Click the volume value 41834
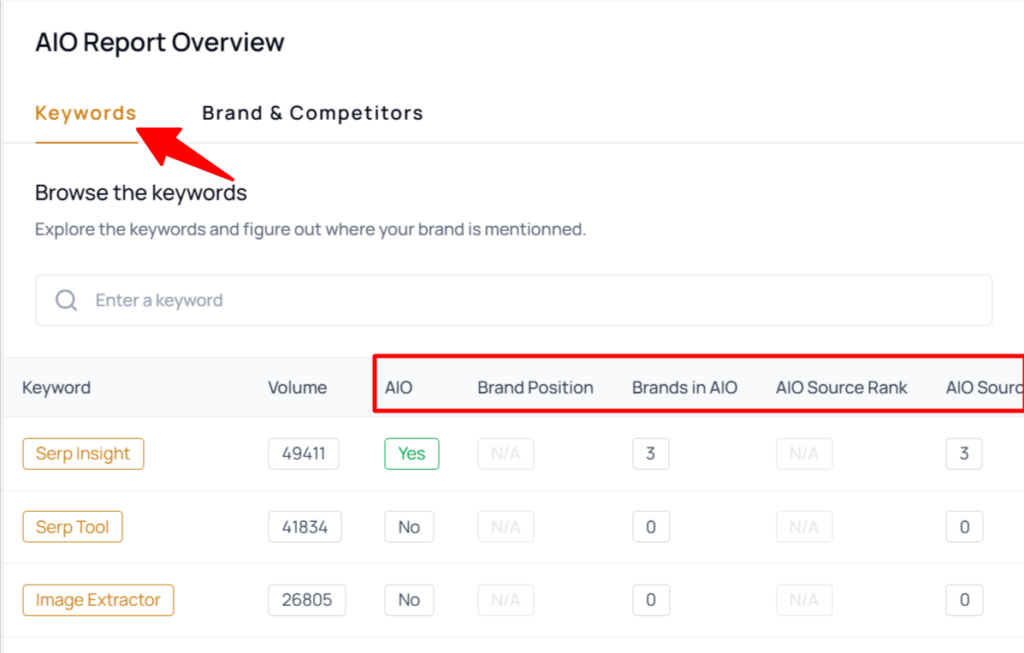Image resolution: width=1024 pixels, height=653 pixels. (x=304, y=527)
